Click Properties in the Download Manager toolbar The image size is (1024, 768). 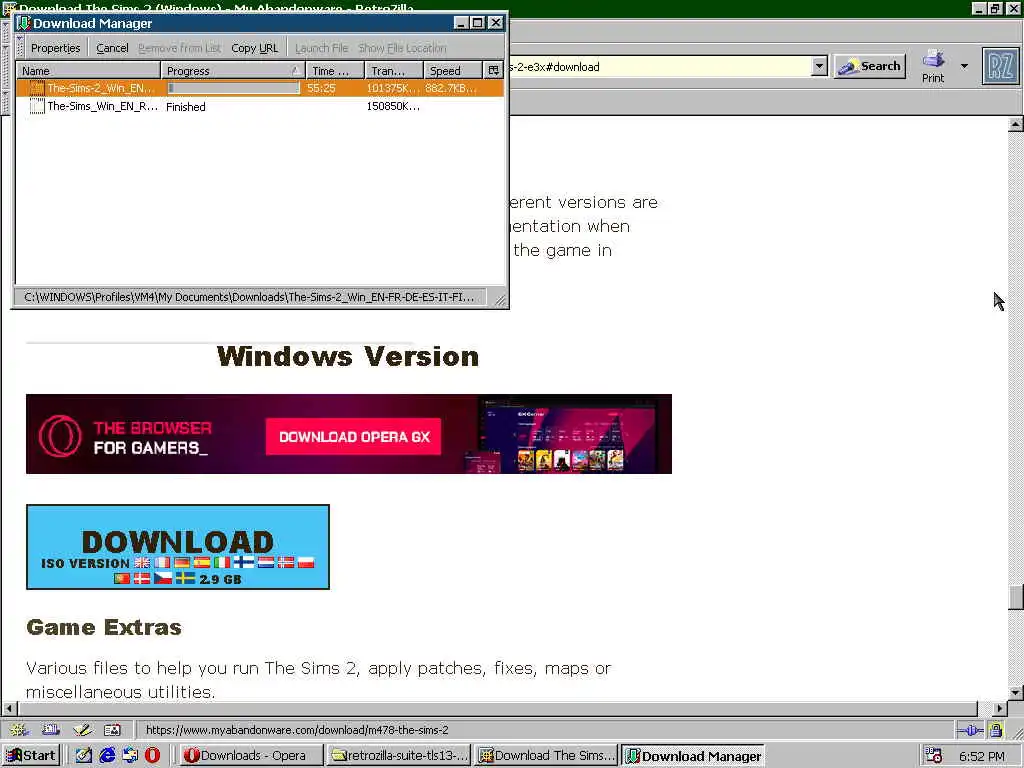pos(56,48)
